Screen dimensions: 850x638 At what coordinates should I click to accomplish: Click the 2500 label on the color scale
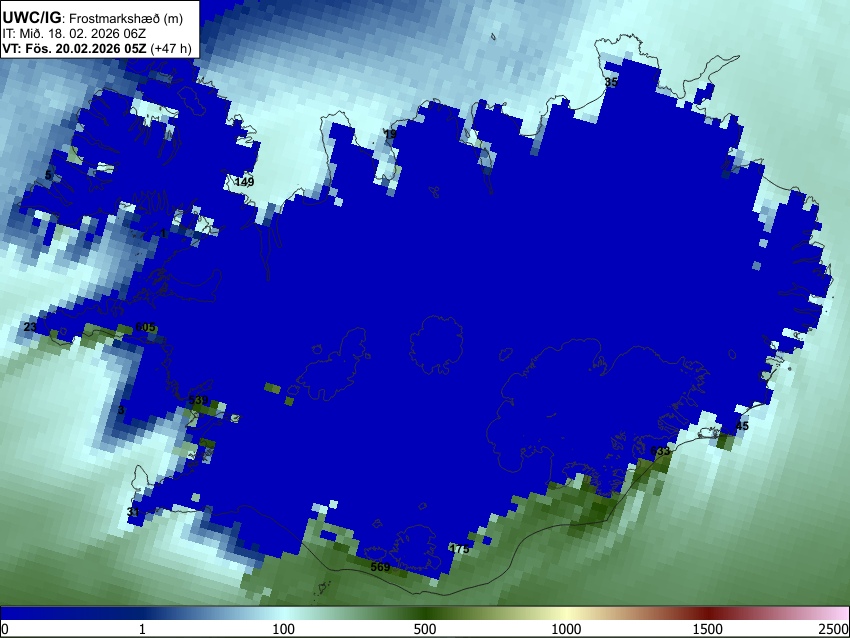[834, 629]
